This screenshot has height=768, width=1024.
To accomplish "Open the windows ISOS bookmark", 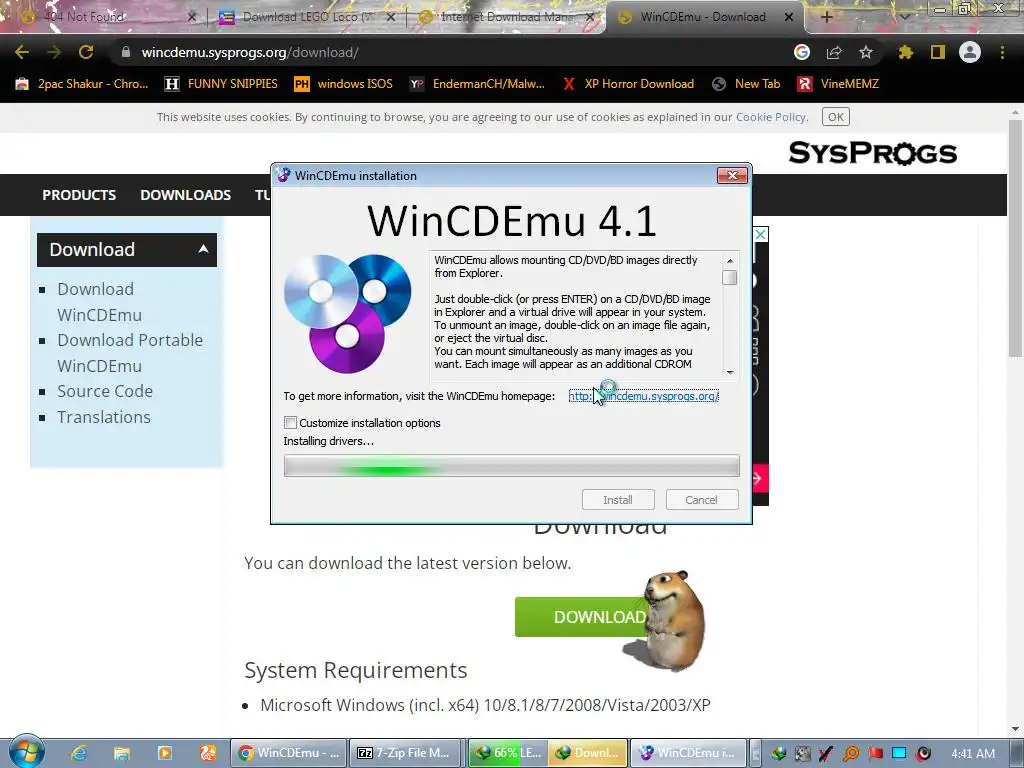I will tap(344, 84).
